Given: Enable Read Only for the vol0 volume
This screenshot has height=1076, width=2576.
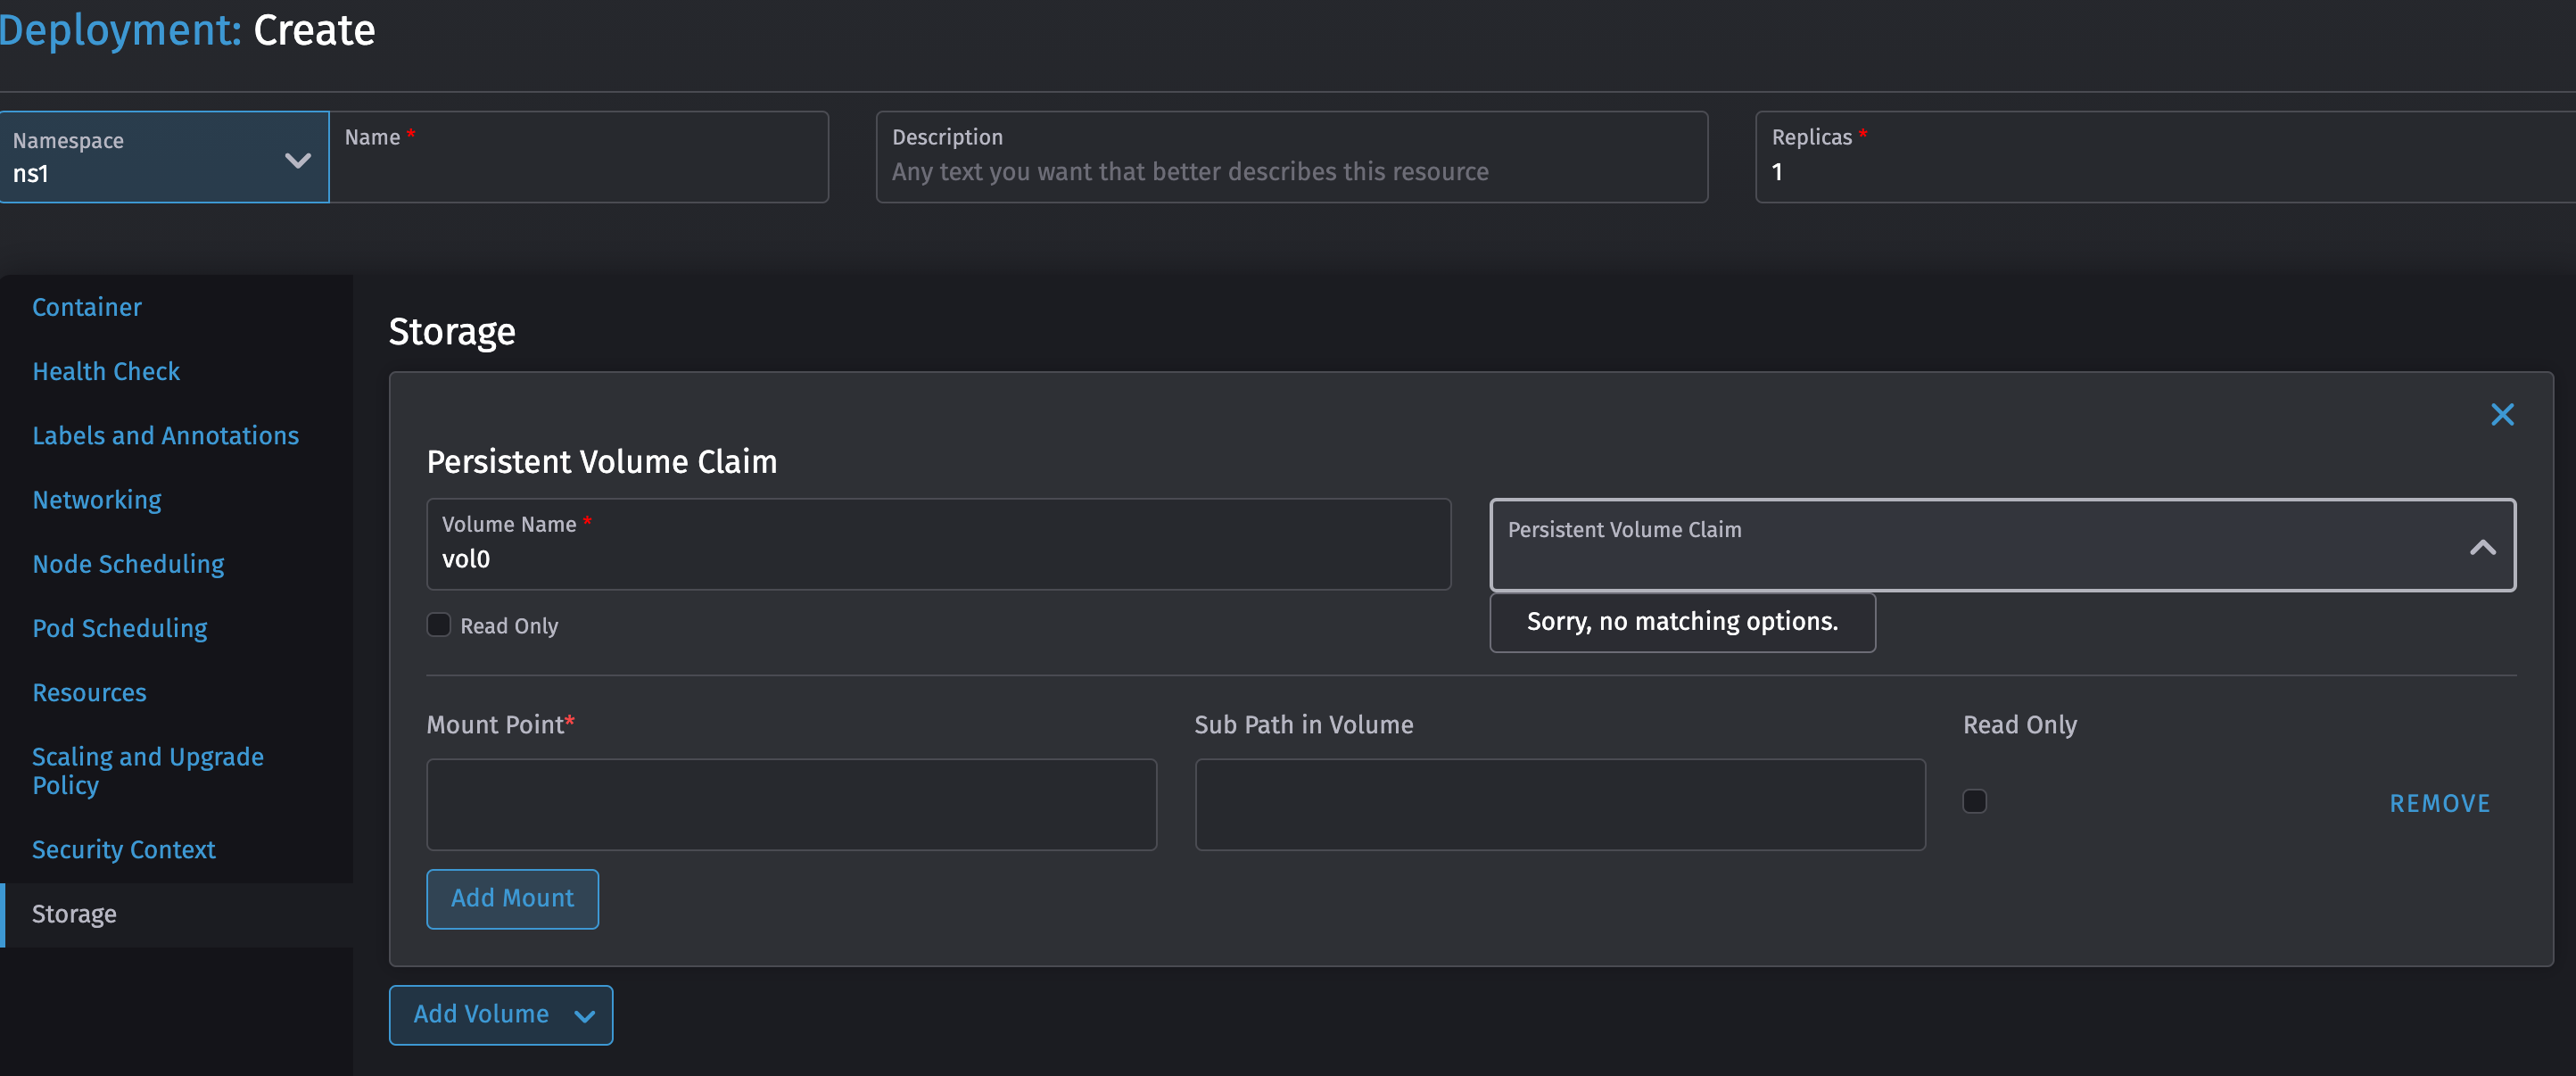Looking at the screenshot, I should click(x=438, y=624).
